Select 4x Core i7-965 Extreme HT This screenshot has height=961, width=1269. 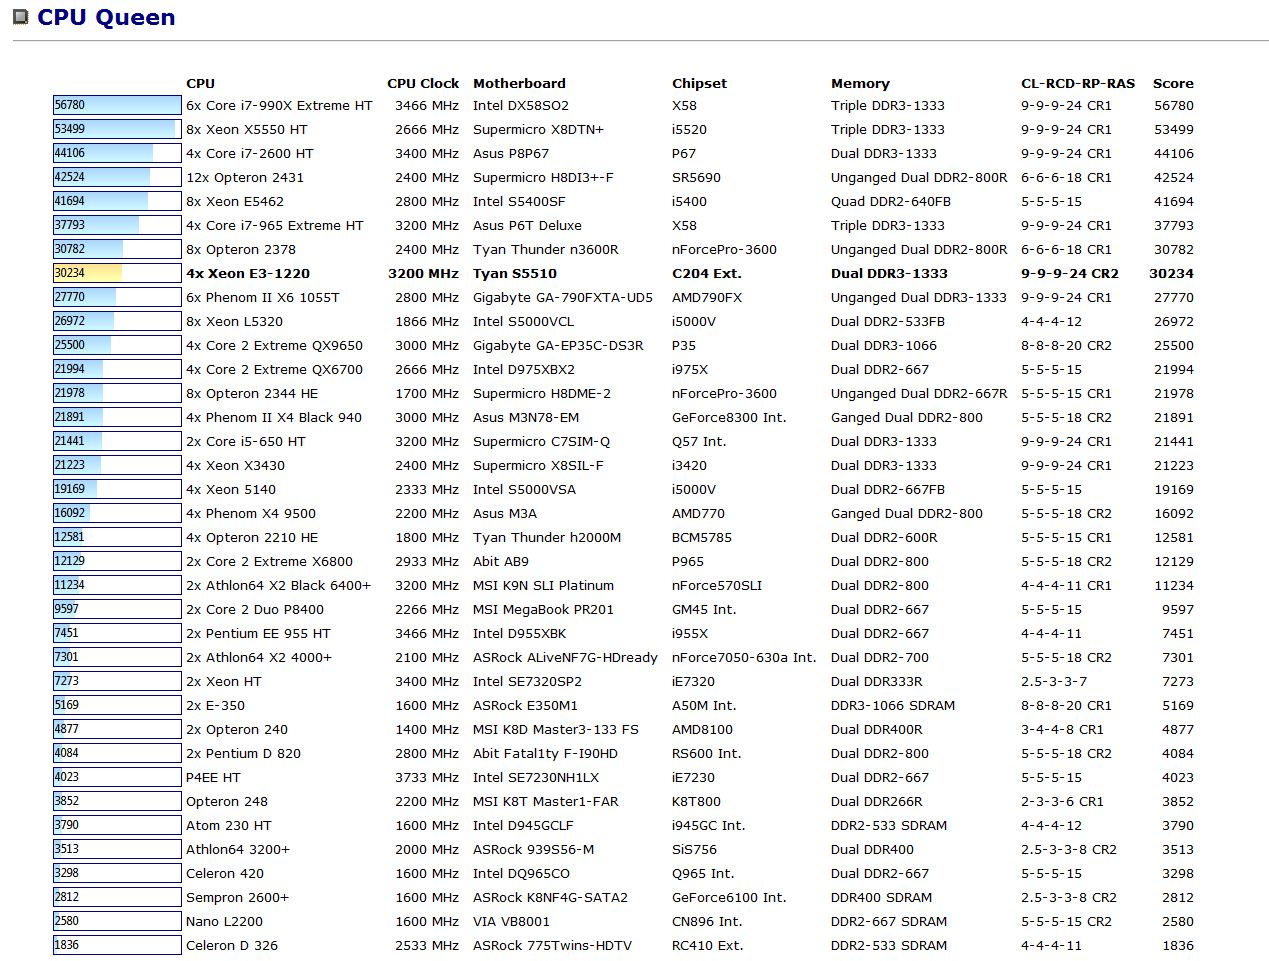click(275, 225)
